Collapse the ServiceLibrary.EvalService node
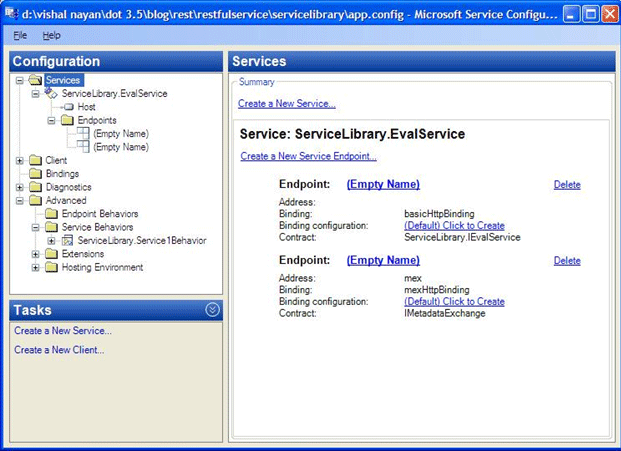This screenshot has width=621, height=451. 36,94
